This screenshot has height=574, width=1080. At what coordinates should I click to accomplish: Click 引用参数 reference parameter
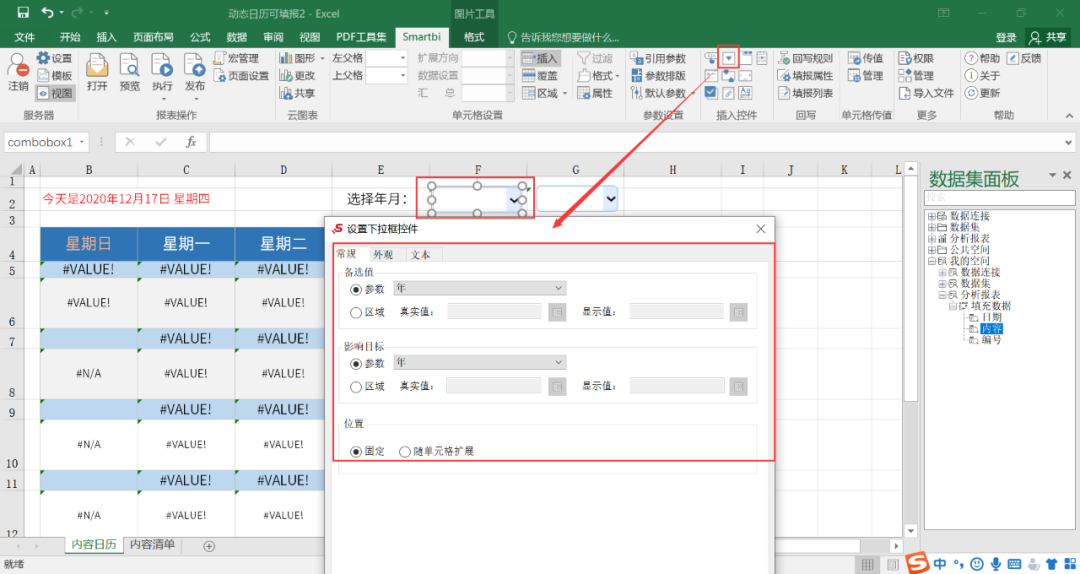(658, 59)
